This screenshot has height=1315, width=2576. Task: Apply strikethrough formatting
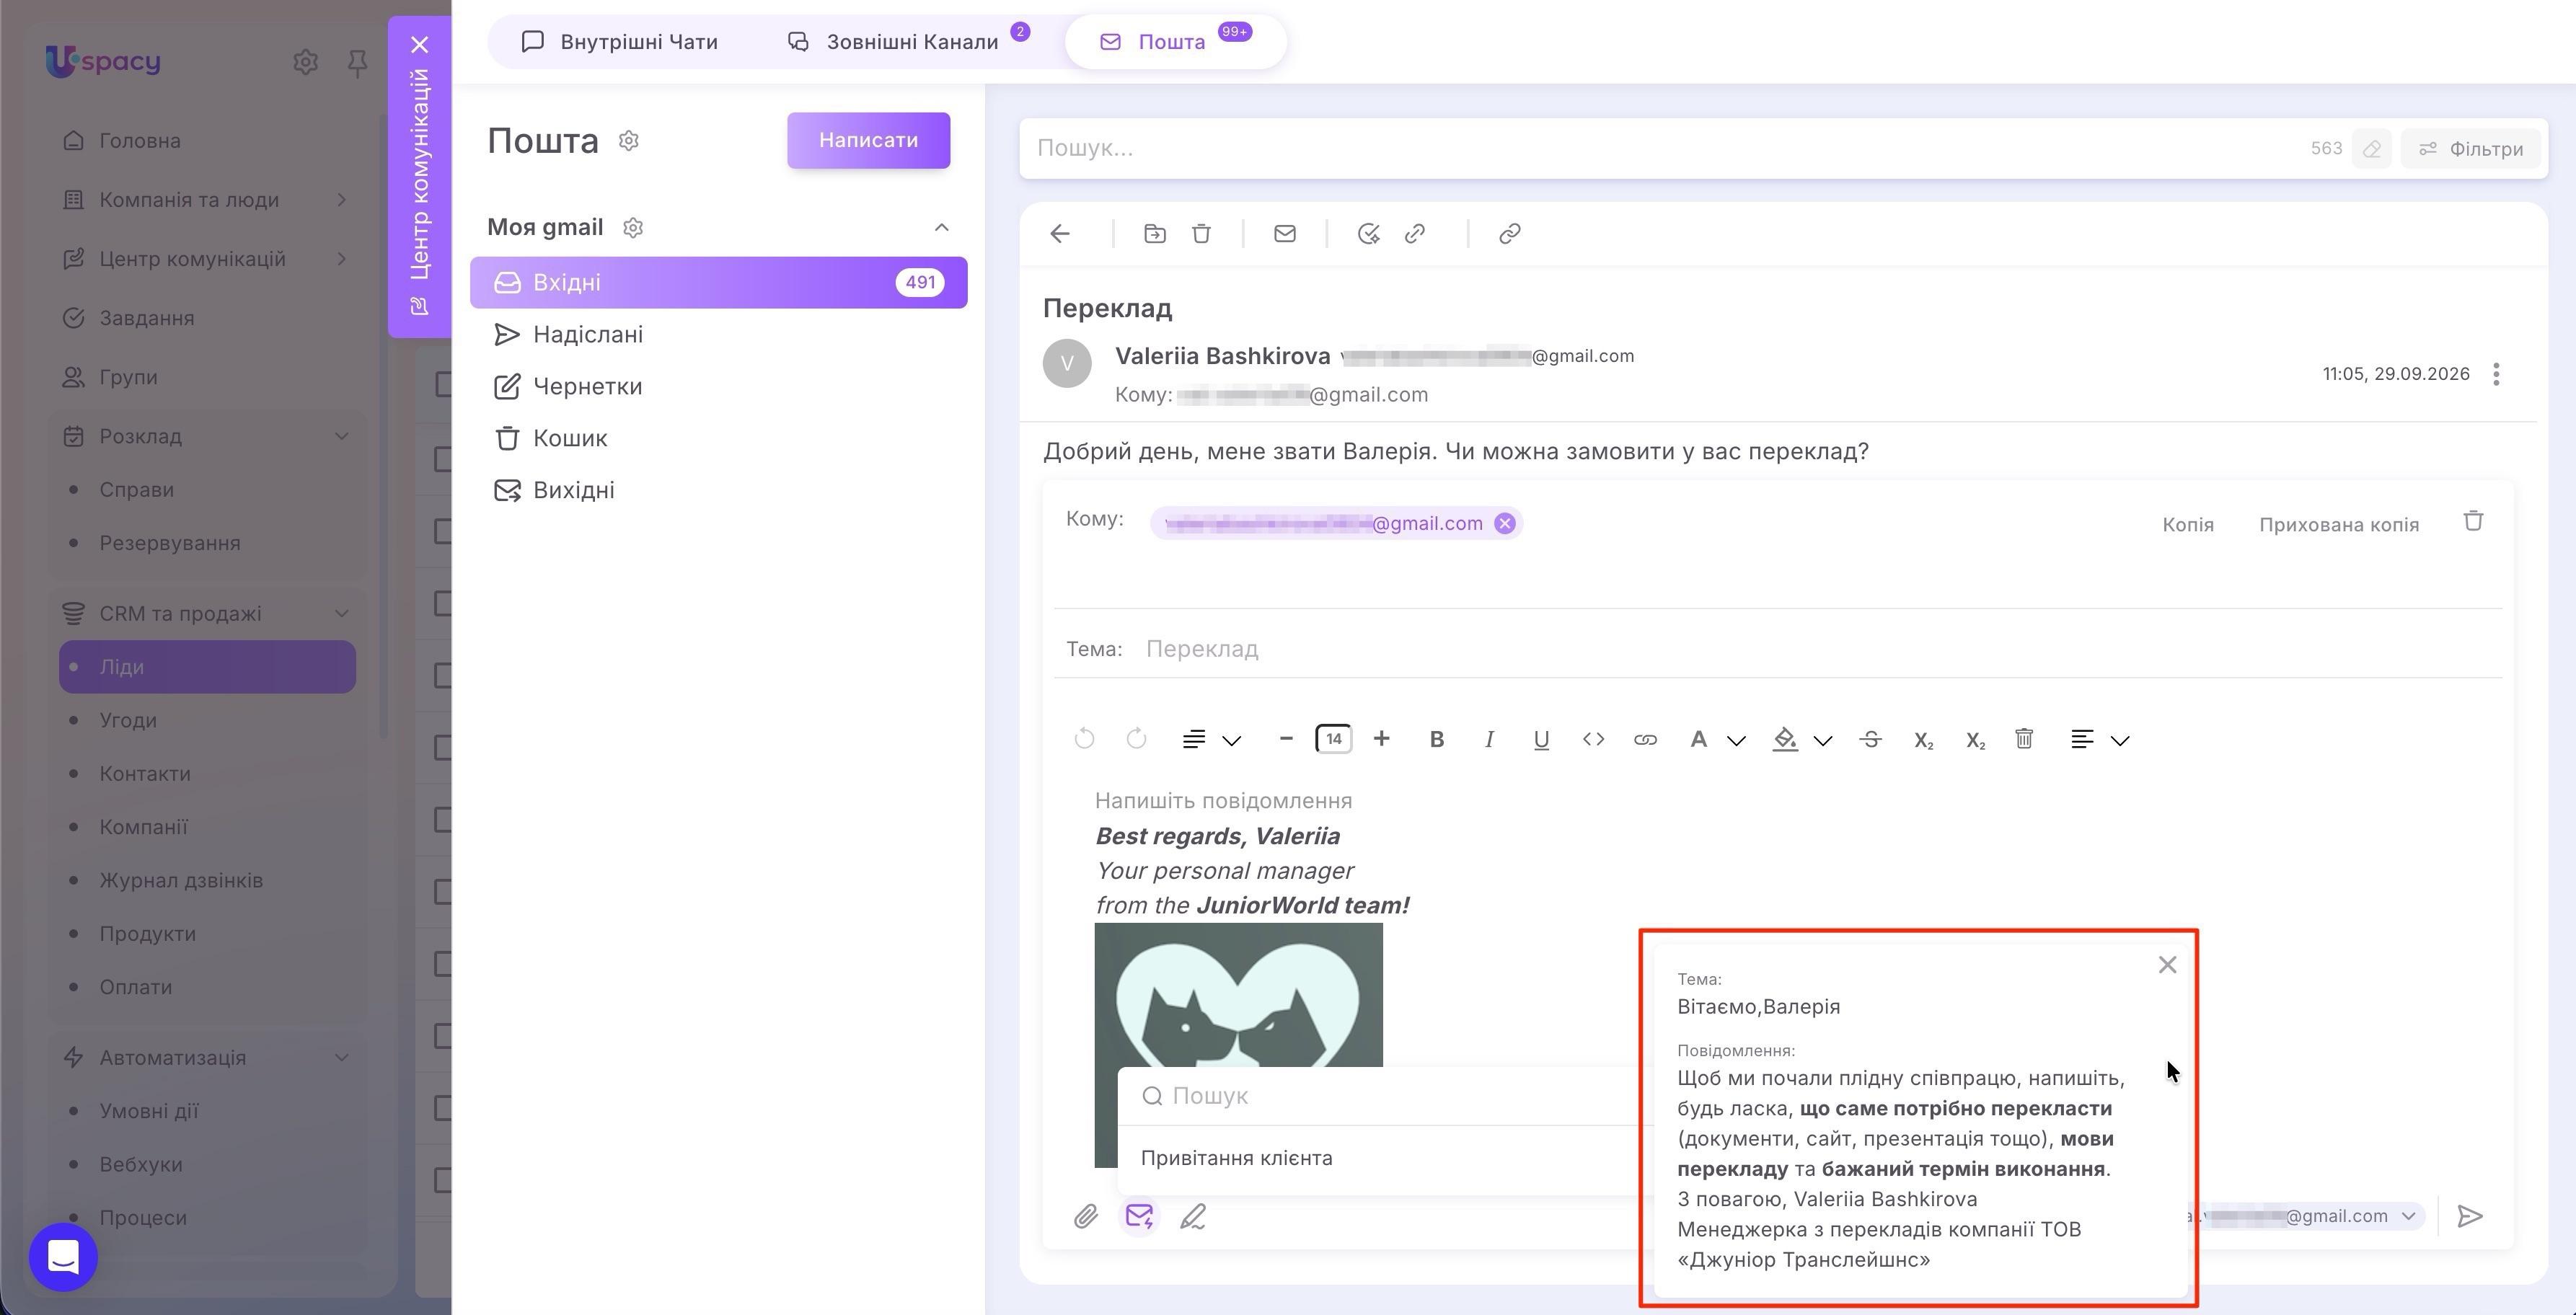coord(1870,739)
